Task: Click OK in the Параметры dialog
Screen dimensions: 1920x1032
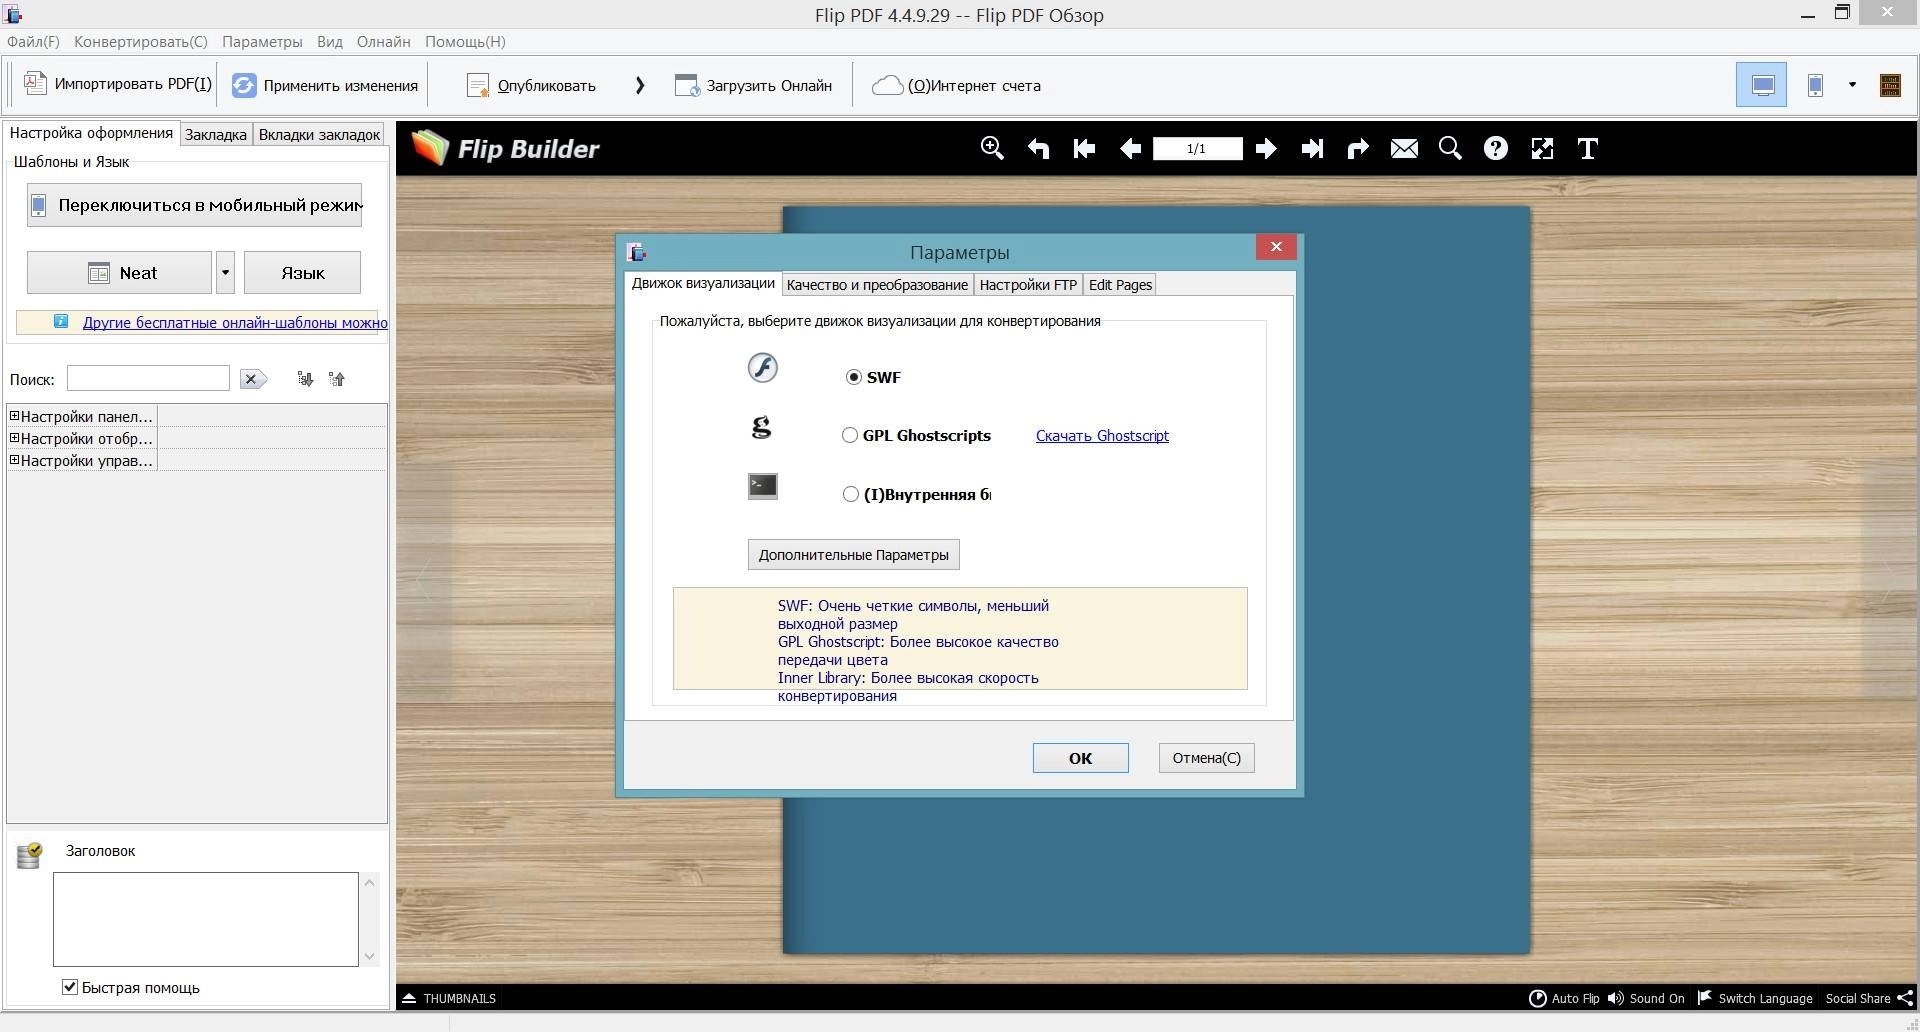Action: 1081,758
